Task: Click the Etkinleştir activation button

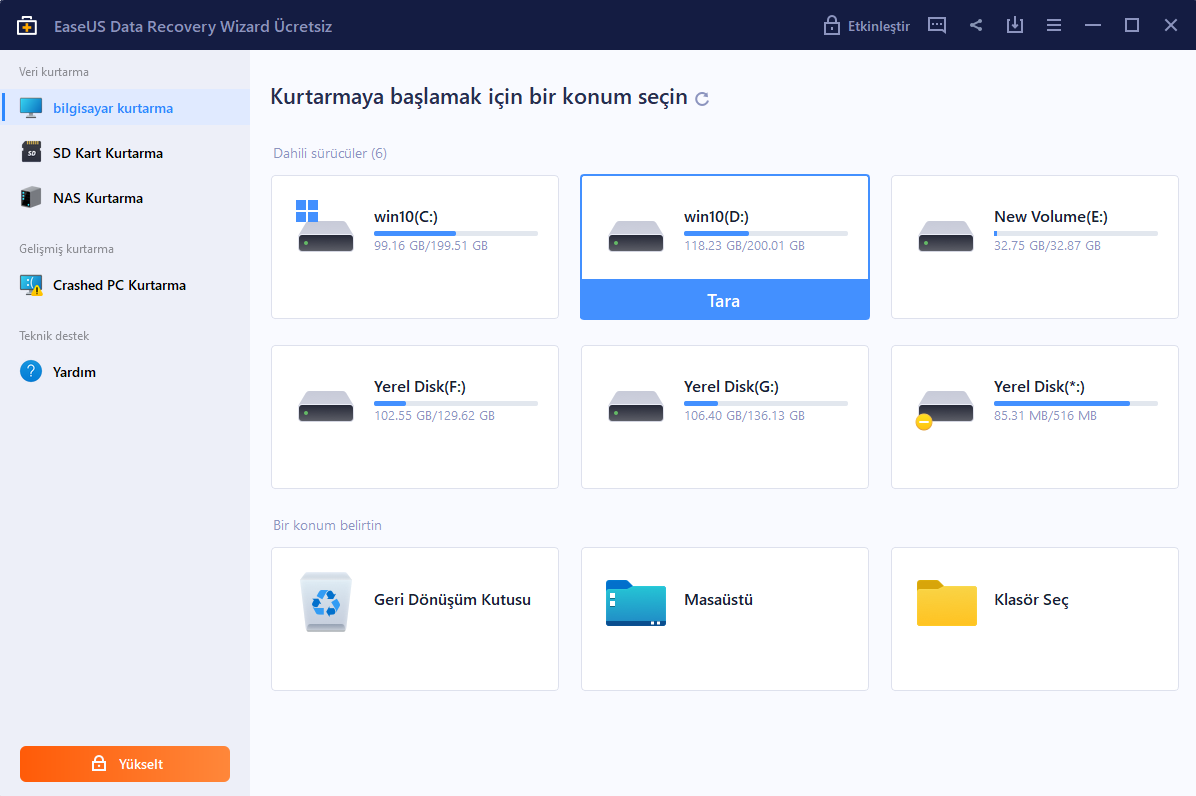Action: (x=866, y=26)
